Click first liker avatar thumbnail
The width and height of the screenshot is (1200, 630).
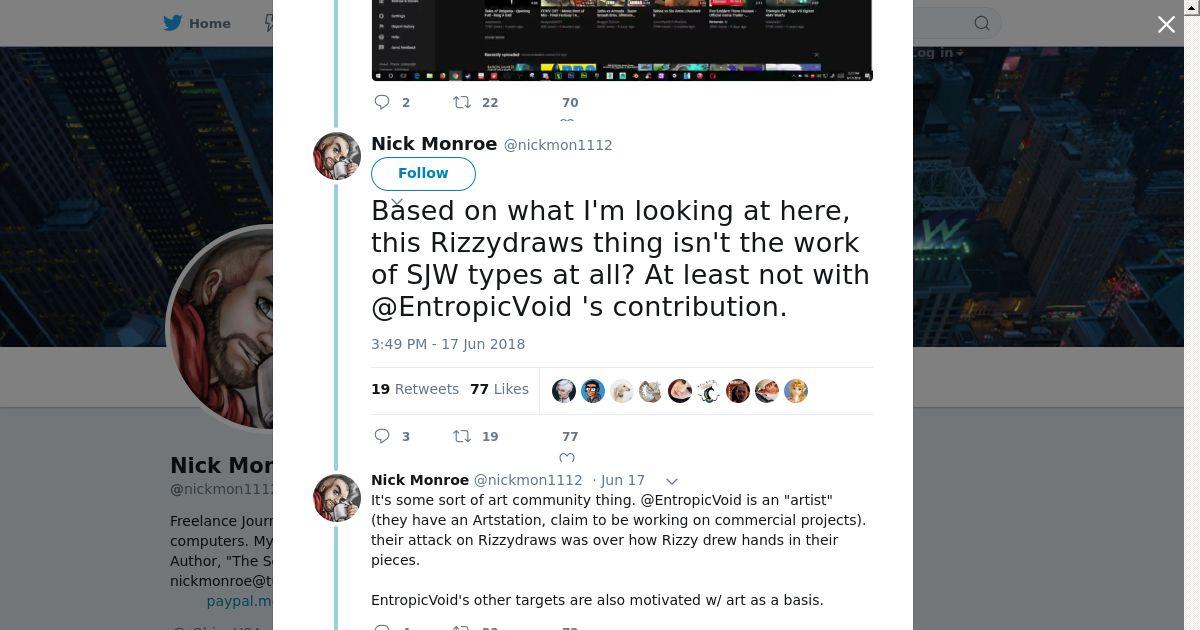[564, 391]
